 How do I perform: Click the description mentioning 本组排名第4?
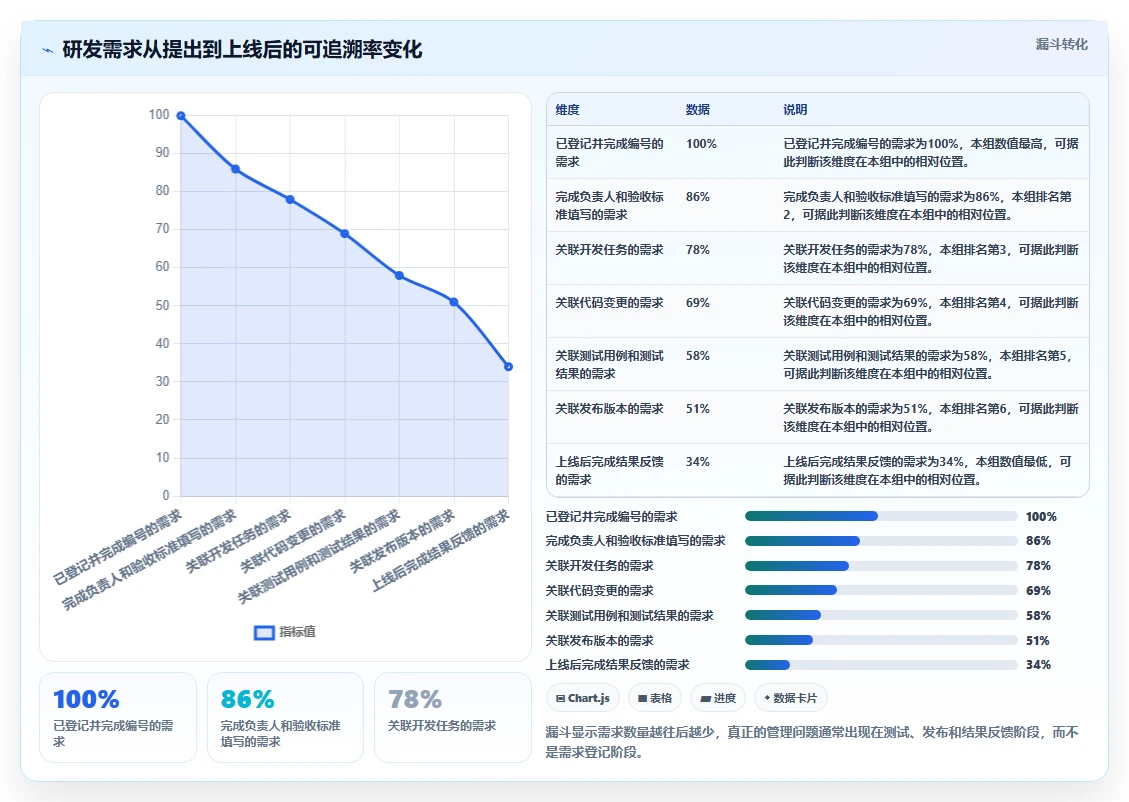point(931,312)
